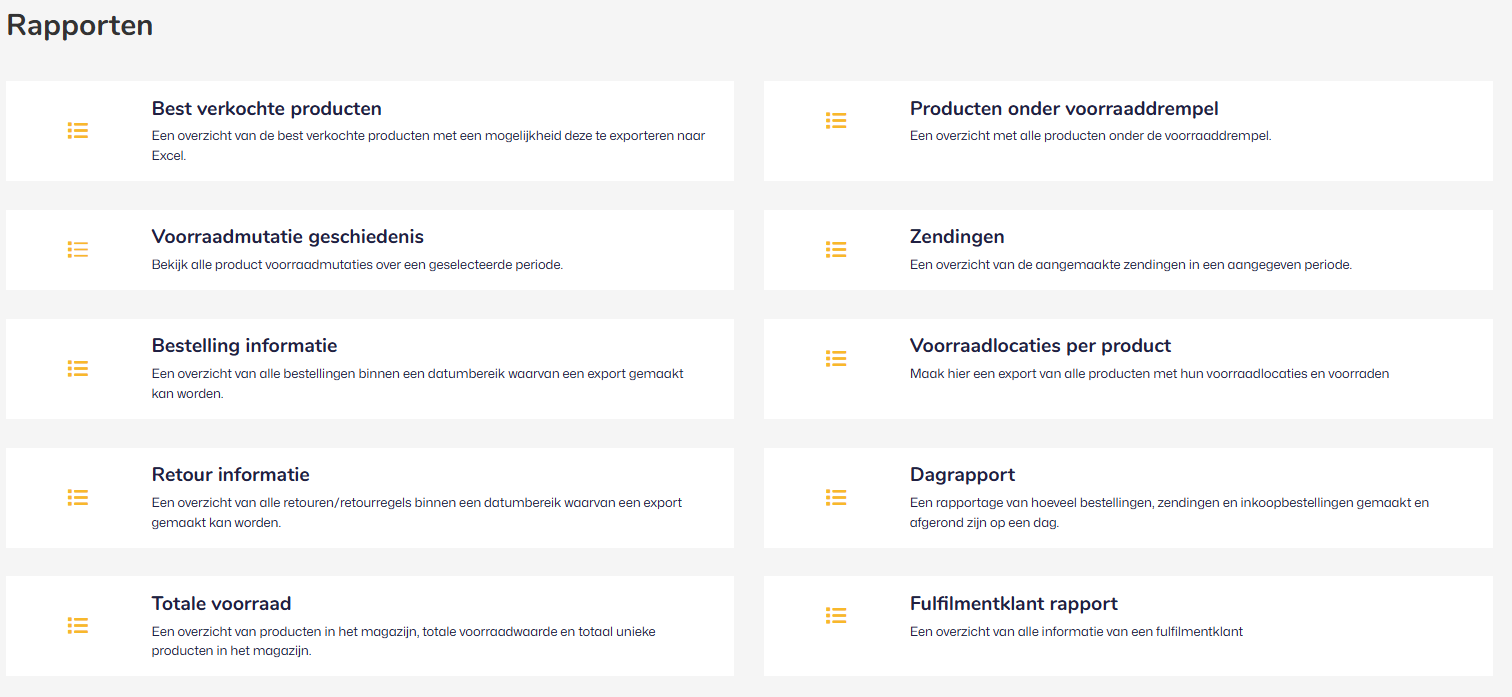Open the Totale voorraad report
This screenshot has width=1512, height=697.
click(x=222, y=604)
